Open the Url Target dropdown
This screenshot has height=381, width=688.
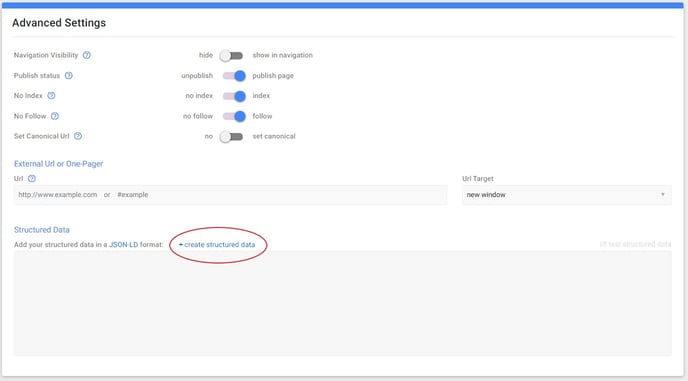click(566, 195)
